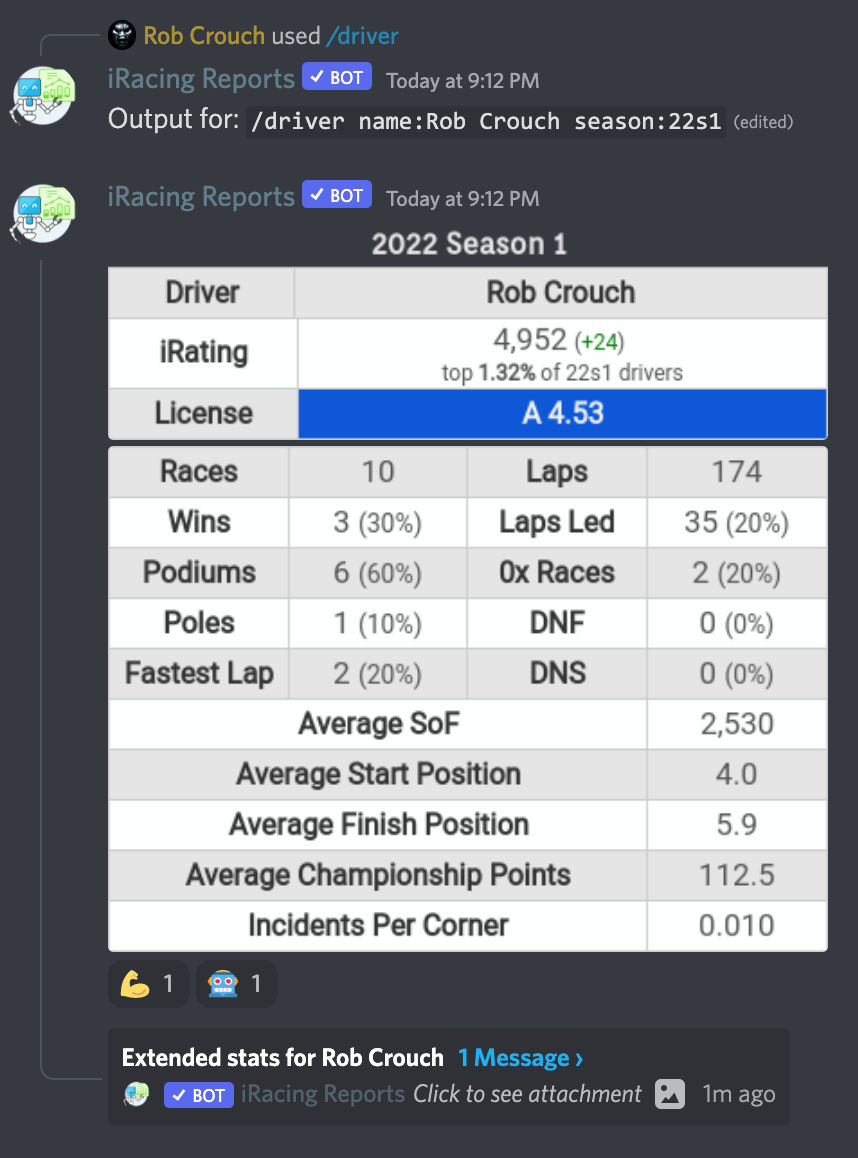
Task: Click the Rob Crouch username at top
Action: click(x=204, y=35)
